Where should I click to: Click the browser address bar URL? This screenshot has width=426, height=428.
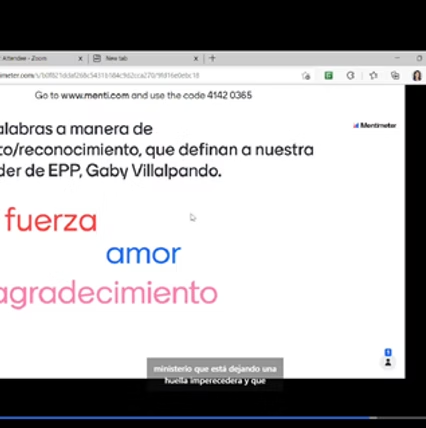(x=100, y=75)
